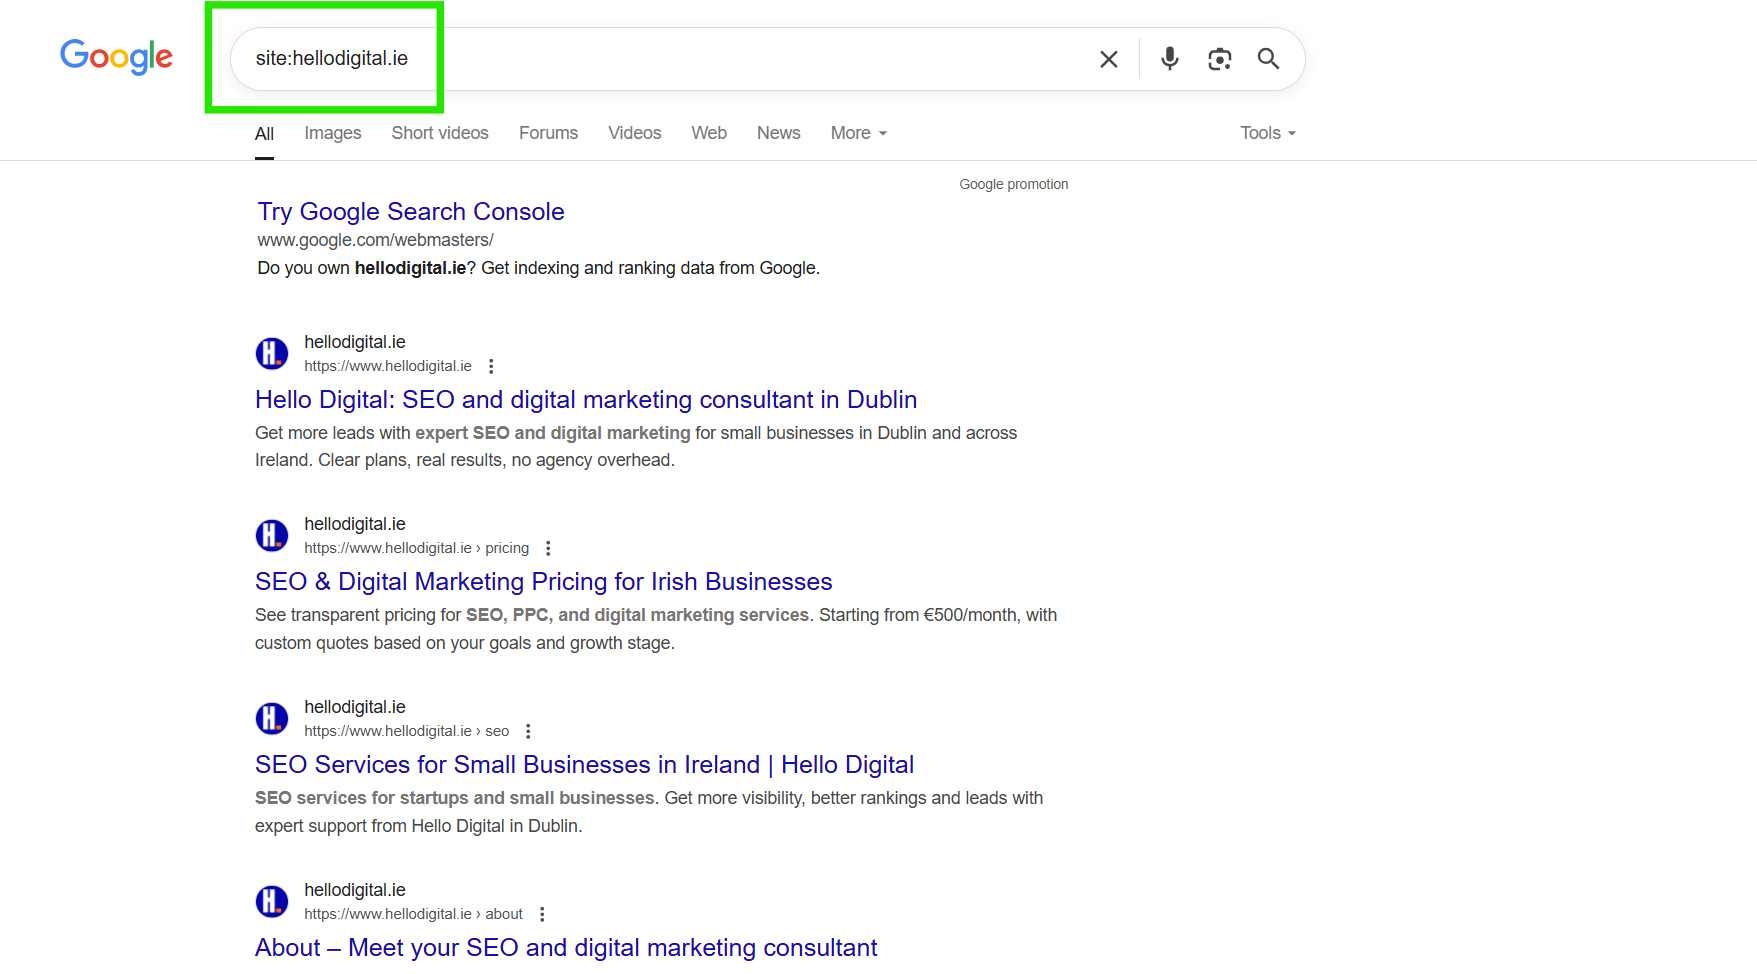Open the three-dot menu for the about result
Screen dimensions: 1757x974
(542, 914)
